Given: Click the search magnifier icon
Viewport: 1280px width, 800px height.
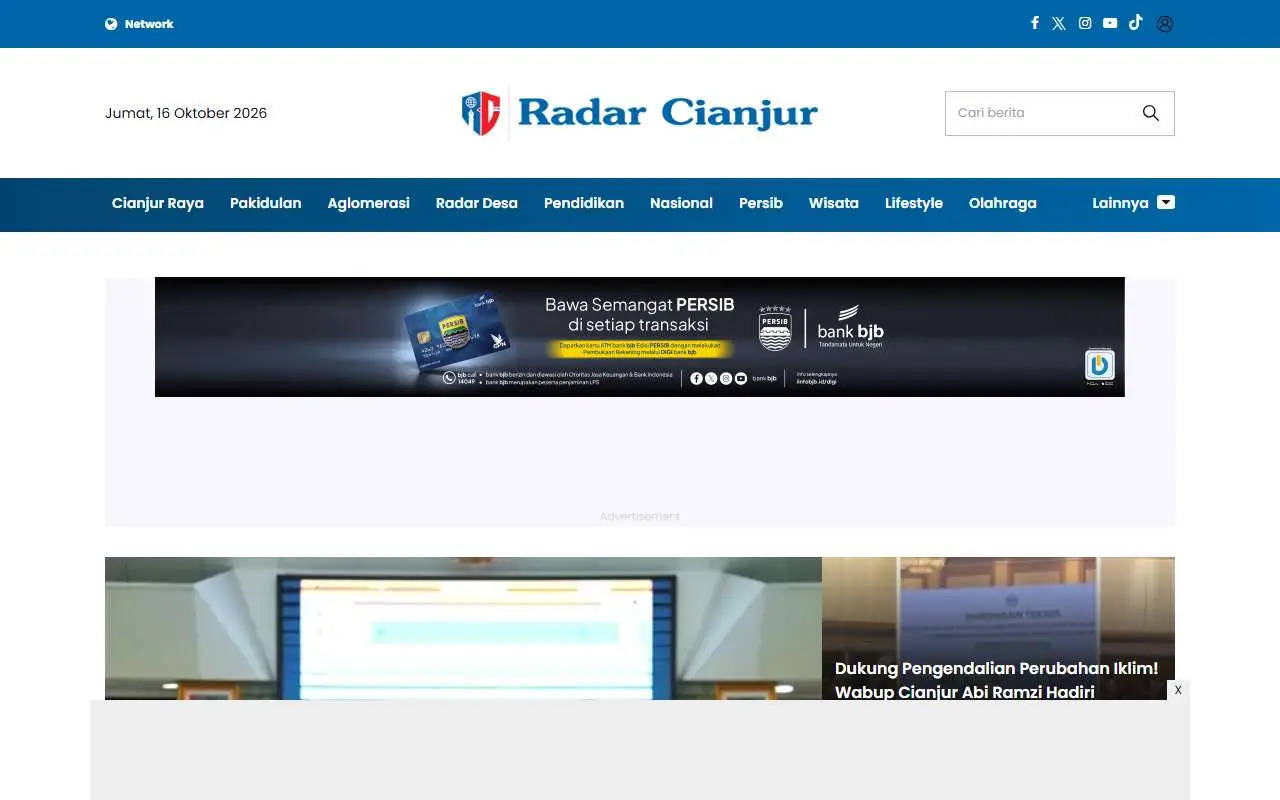Looking at the screenshot, I should tap(1151, 113).
